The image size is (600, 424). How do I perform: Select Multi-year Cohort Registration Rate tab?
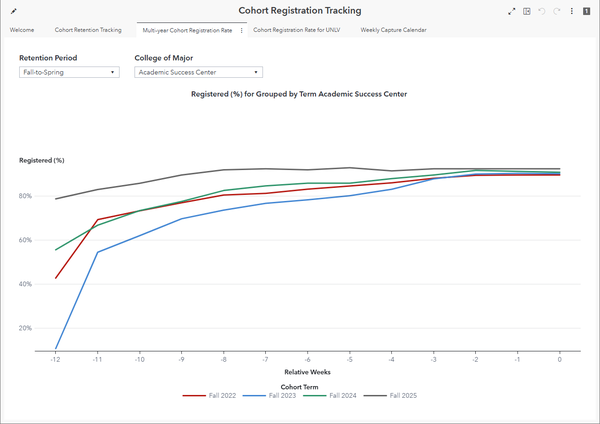[x=187, y=30]
